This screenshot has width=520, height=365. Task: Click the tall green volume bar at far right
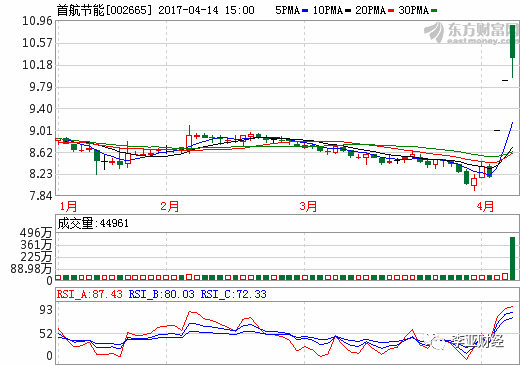pyautogui.click(x=513, y=258)
